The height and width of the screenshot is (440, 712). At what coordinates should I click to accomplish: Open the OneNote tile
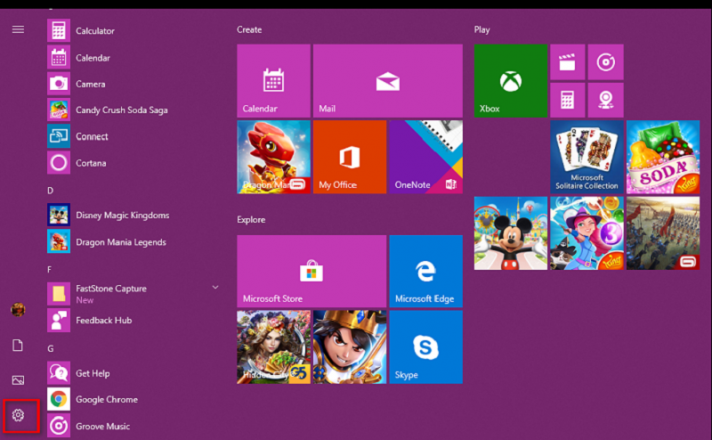(426, 157)
